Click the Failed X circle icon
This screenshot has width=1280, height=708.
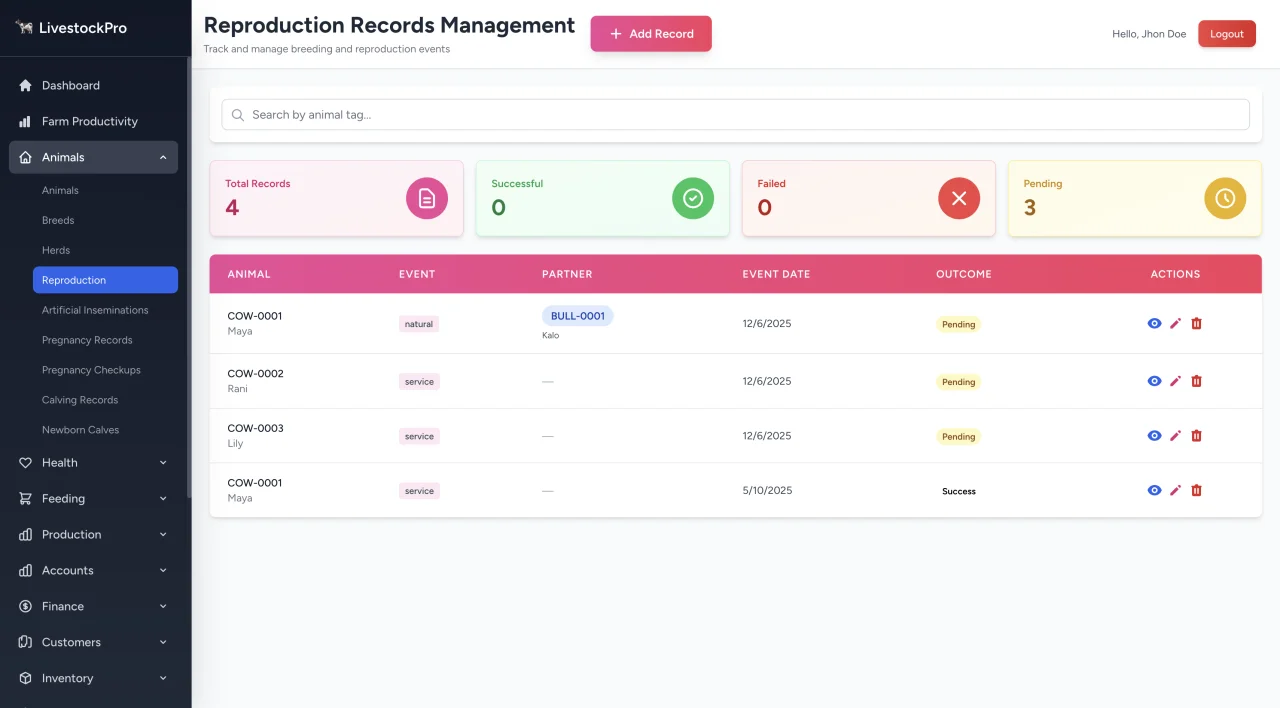click(x=959, y=198)
